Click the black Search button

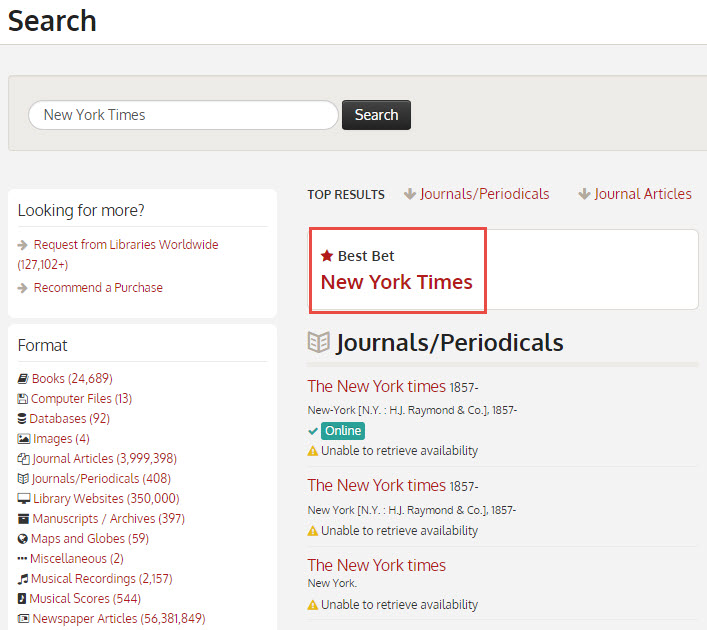pos(376,115)
